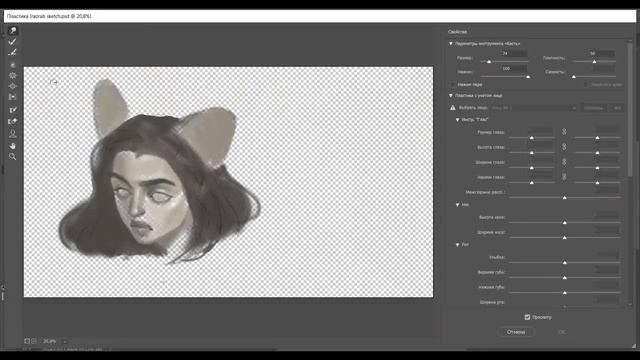Toggle link icon for eye size
The image size is (640, 360).
(x=564, y=132)
